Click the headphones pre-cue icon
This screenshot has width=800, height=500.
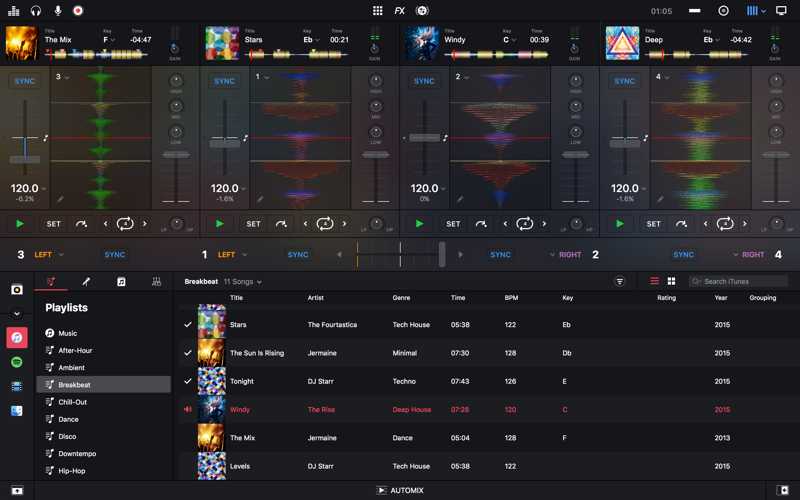36,11
